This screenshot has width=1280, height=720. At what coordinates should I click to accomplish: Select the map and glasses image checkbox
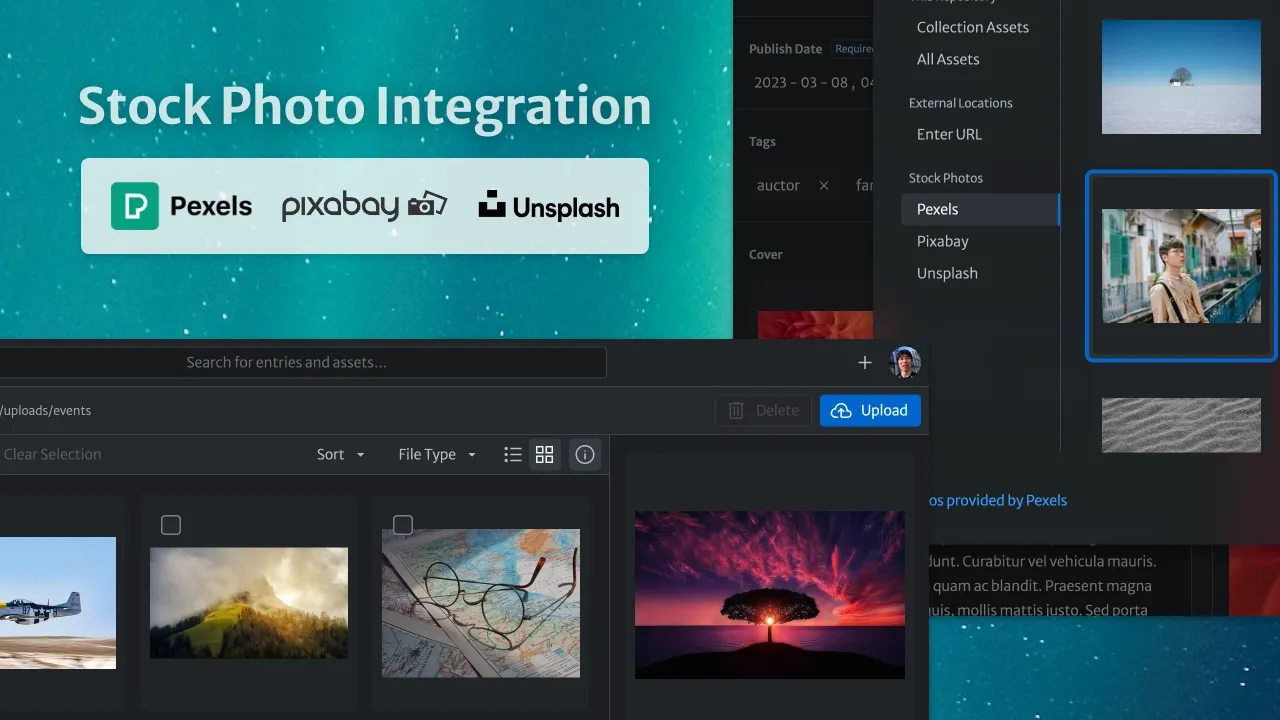tap(403, 525)
